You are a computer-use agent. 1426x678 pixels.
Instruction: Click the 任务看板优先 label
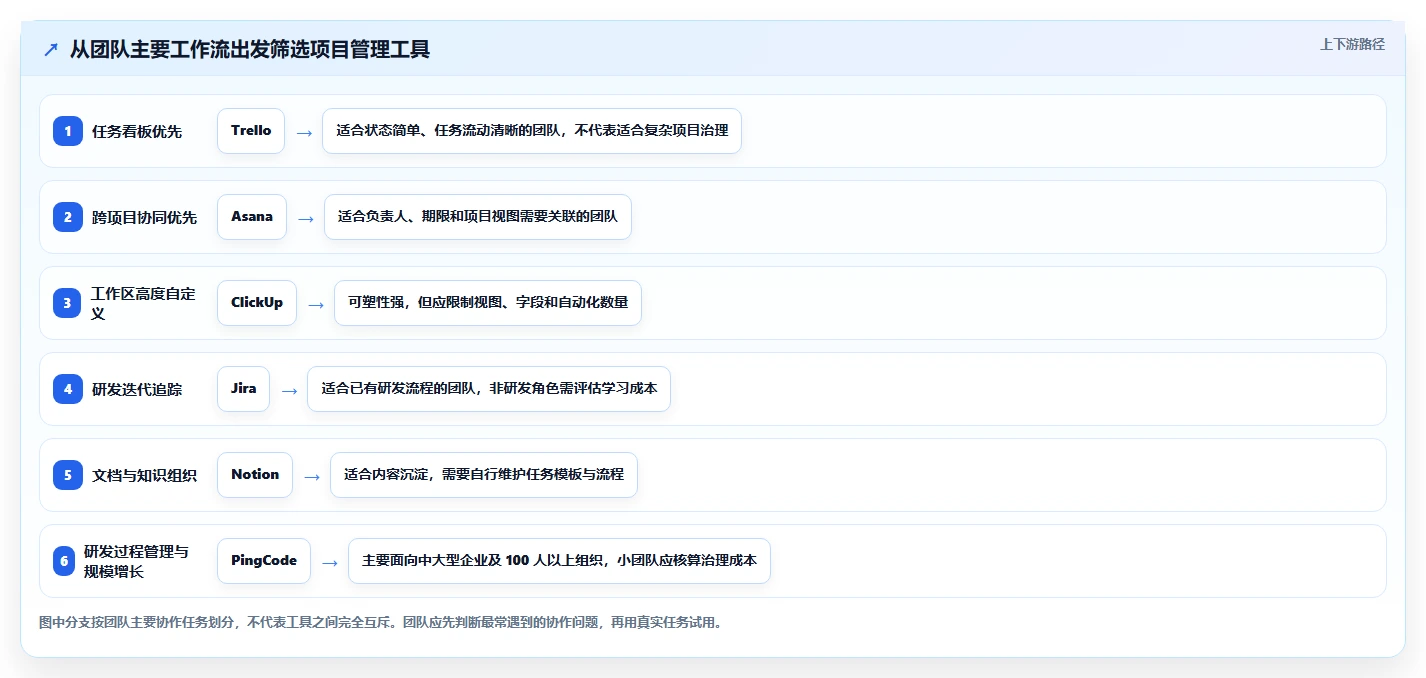[137, 131]
